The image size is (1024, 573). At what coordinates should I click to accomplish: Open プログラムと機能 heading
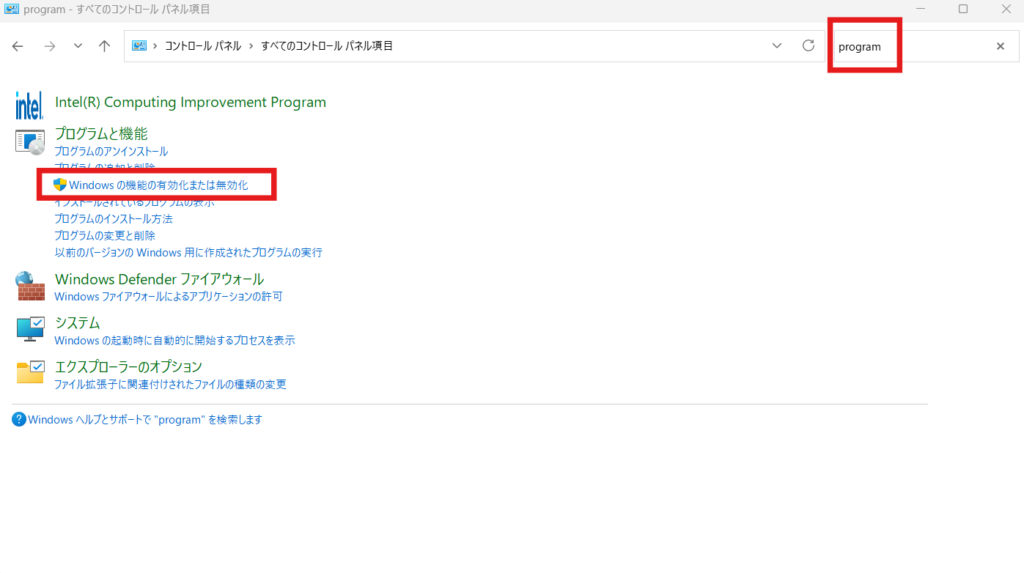101,133
